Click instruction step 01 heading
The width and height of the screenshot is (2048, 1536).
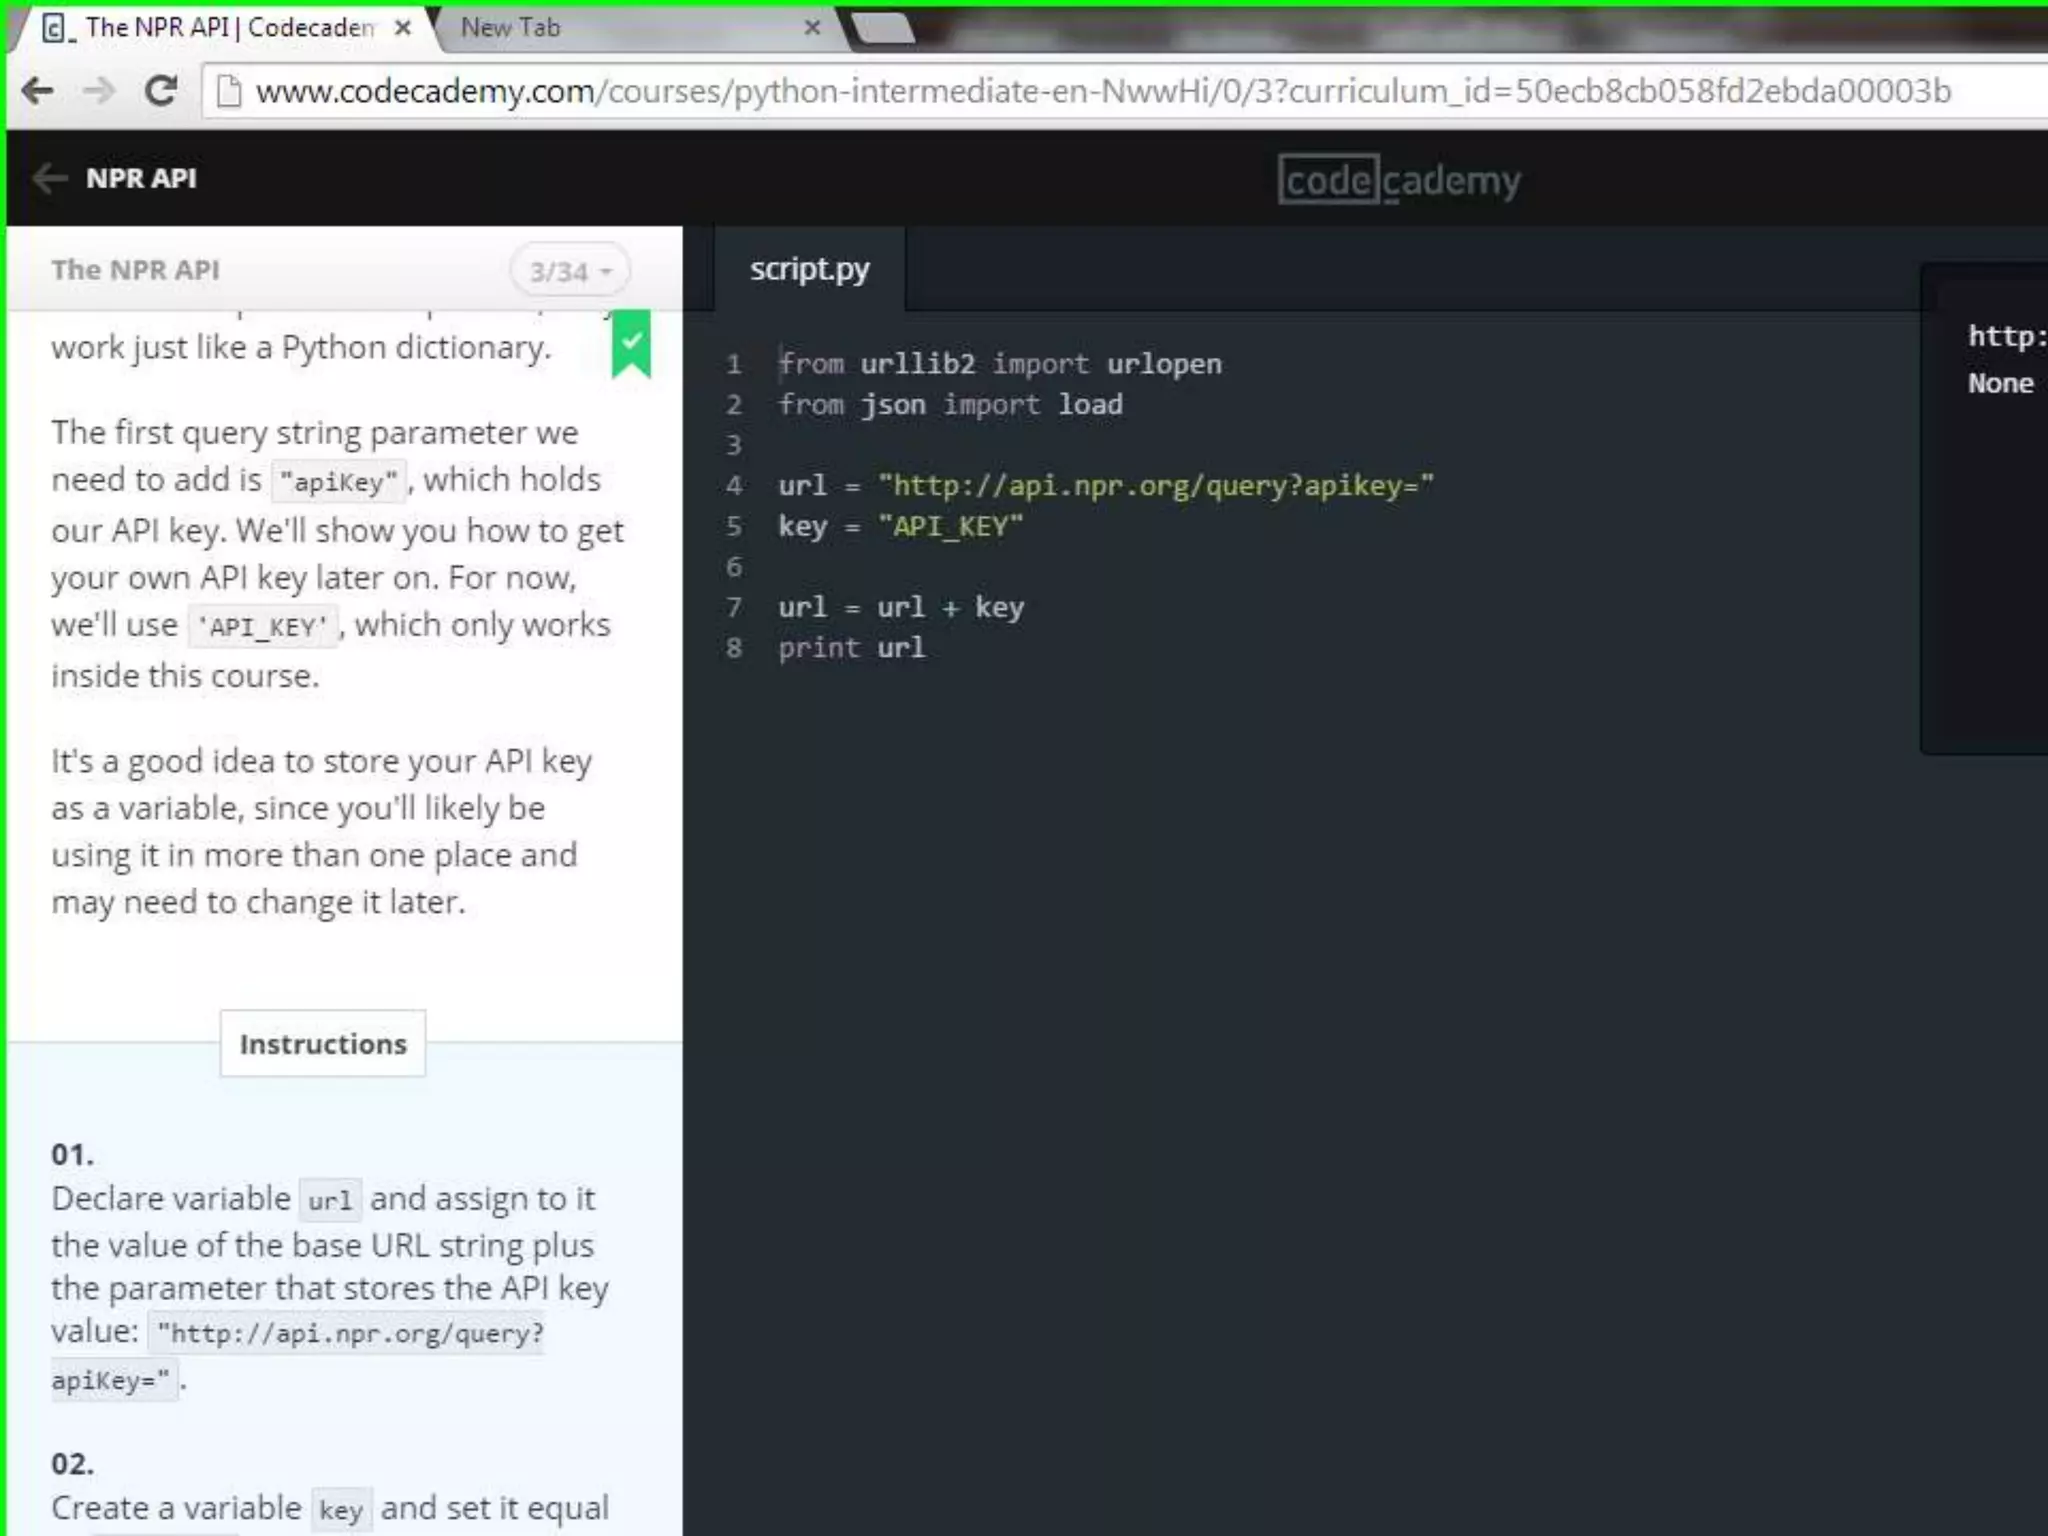point(73,1155)
